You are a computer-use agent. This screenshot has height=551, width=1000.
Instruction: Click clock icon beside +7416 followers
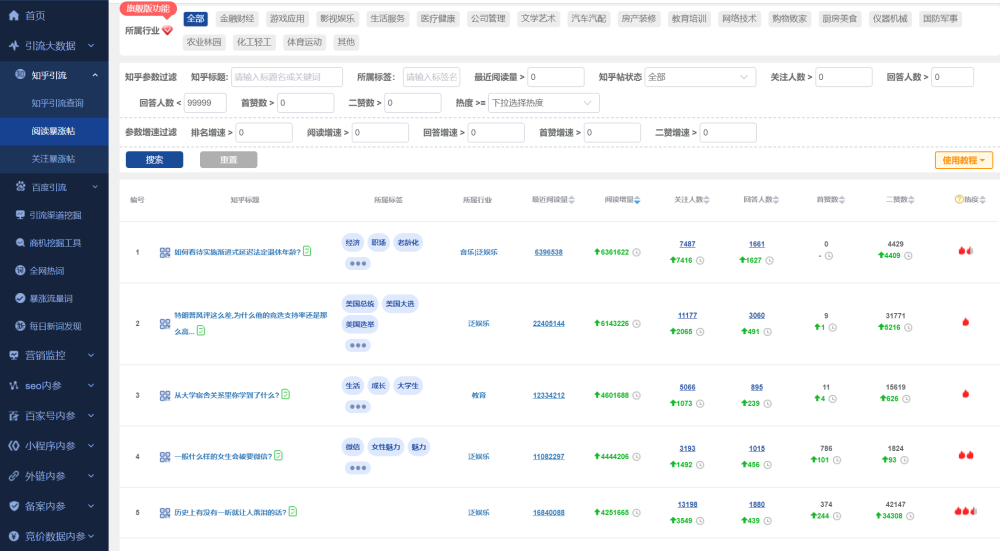[x=700, y=260]
